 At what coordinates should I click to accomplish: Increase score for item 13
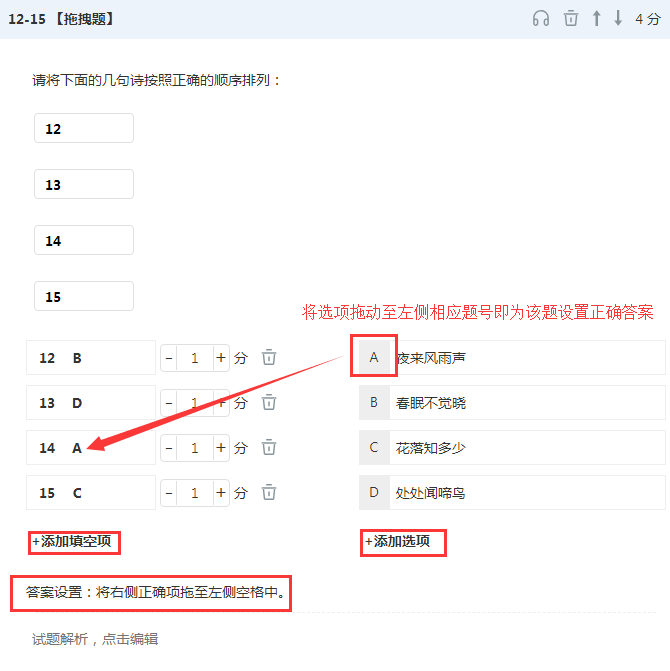click(221, 403)
